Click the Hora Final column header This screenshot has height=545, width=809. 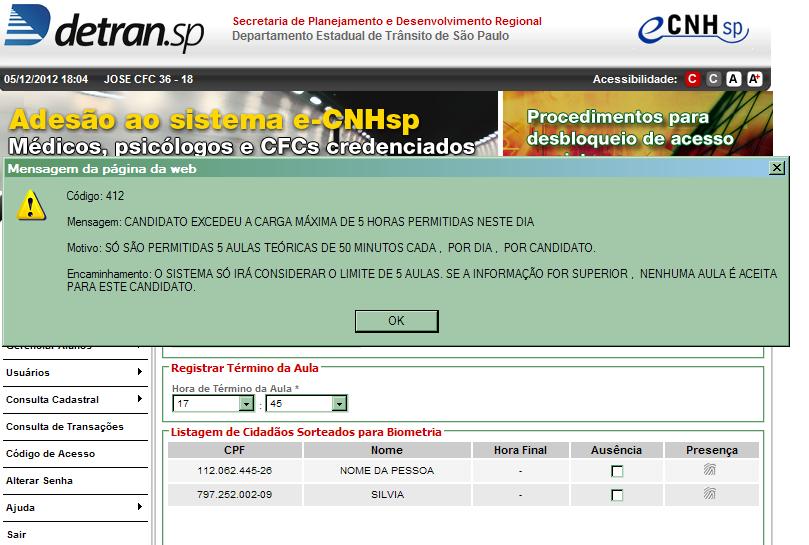(x=521, y=450)
